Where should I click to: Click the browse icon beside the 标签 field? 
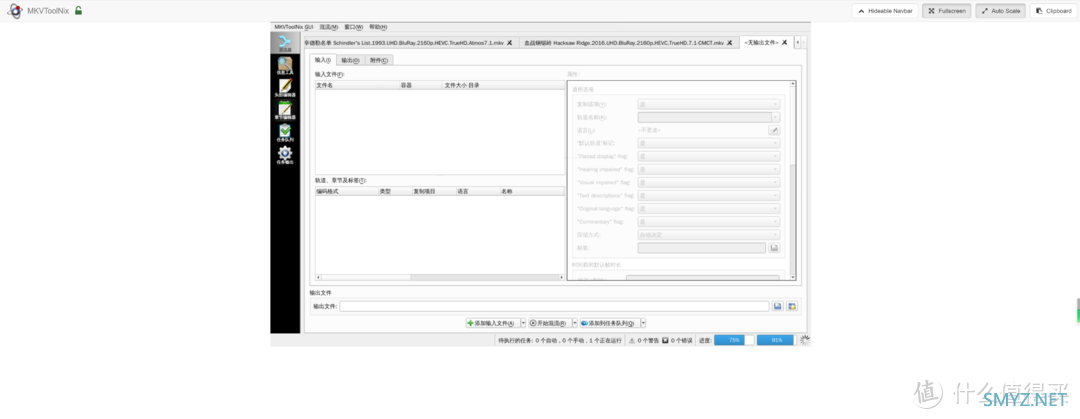pyautogui.click(x=773, y=247)
